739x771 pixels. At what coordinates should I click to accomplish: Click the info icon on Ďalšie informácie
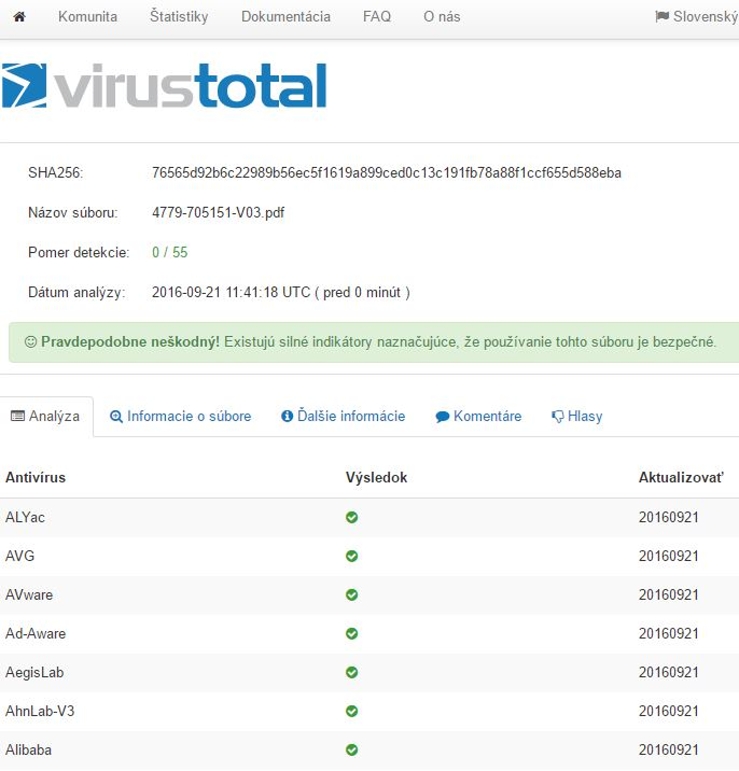tap(287, 416)
